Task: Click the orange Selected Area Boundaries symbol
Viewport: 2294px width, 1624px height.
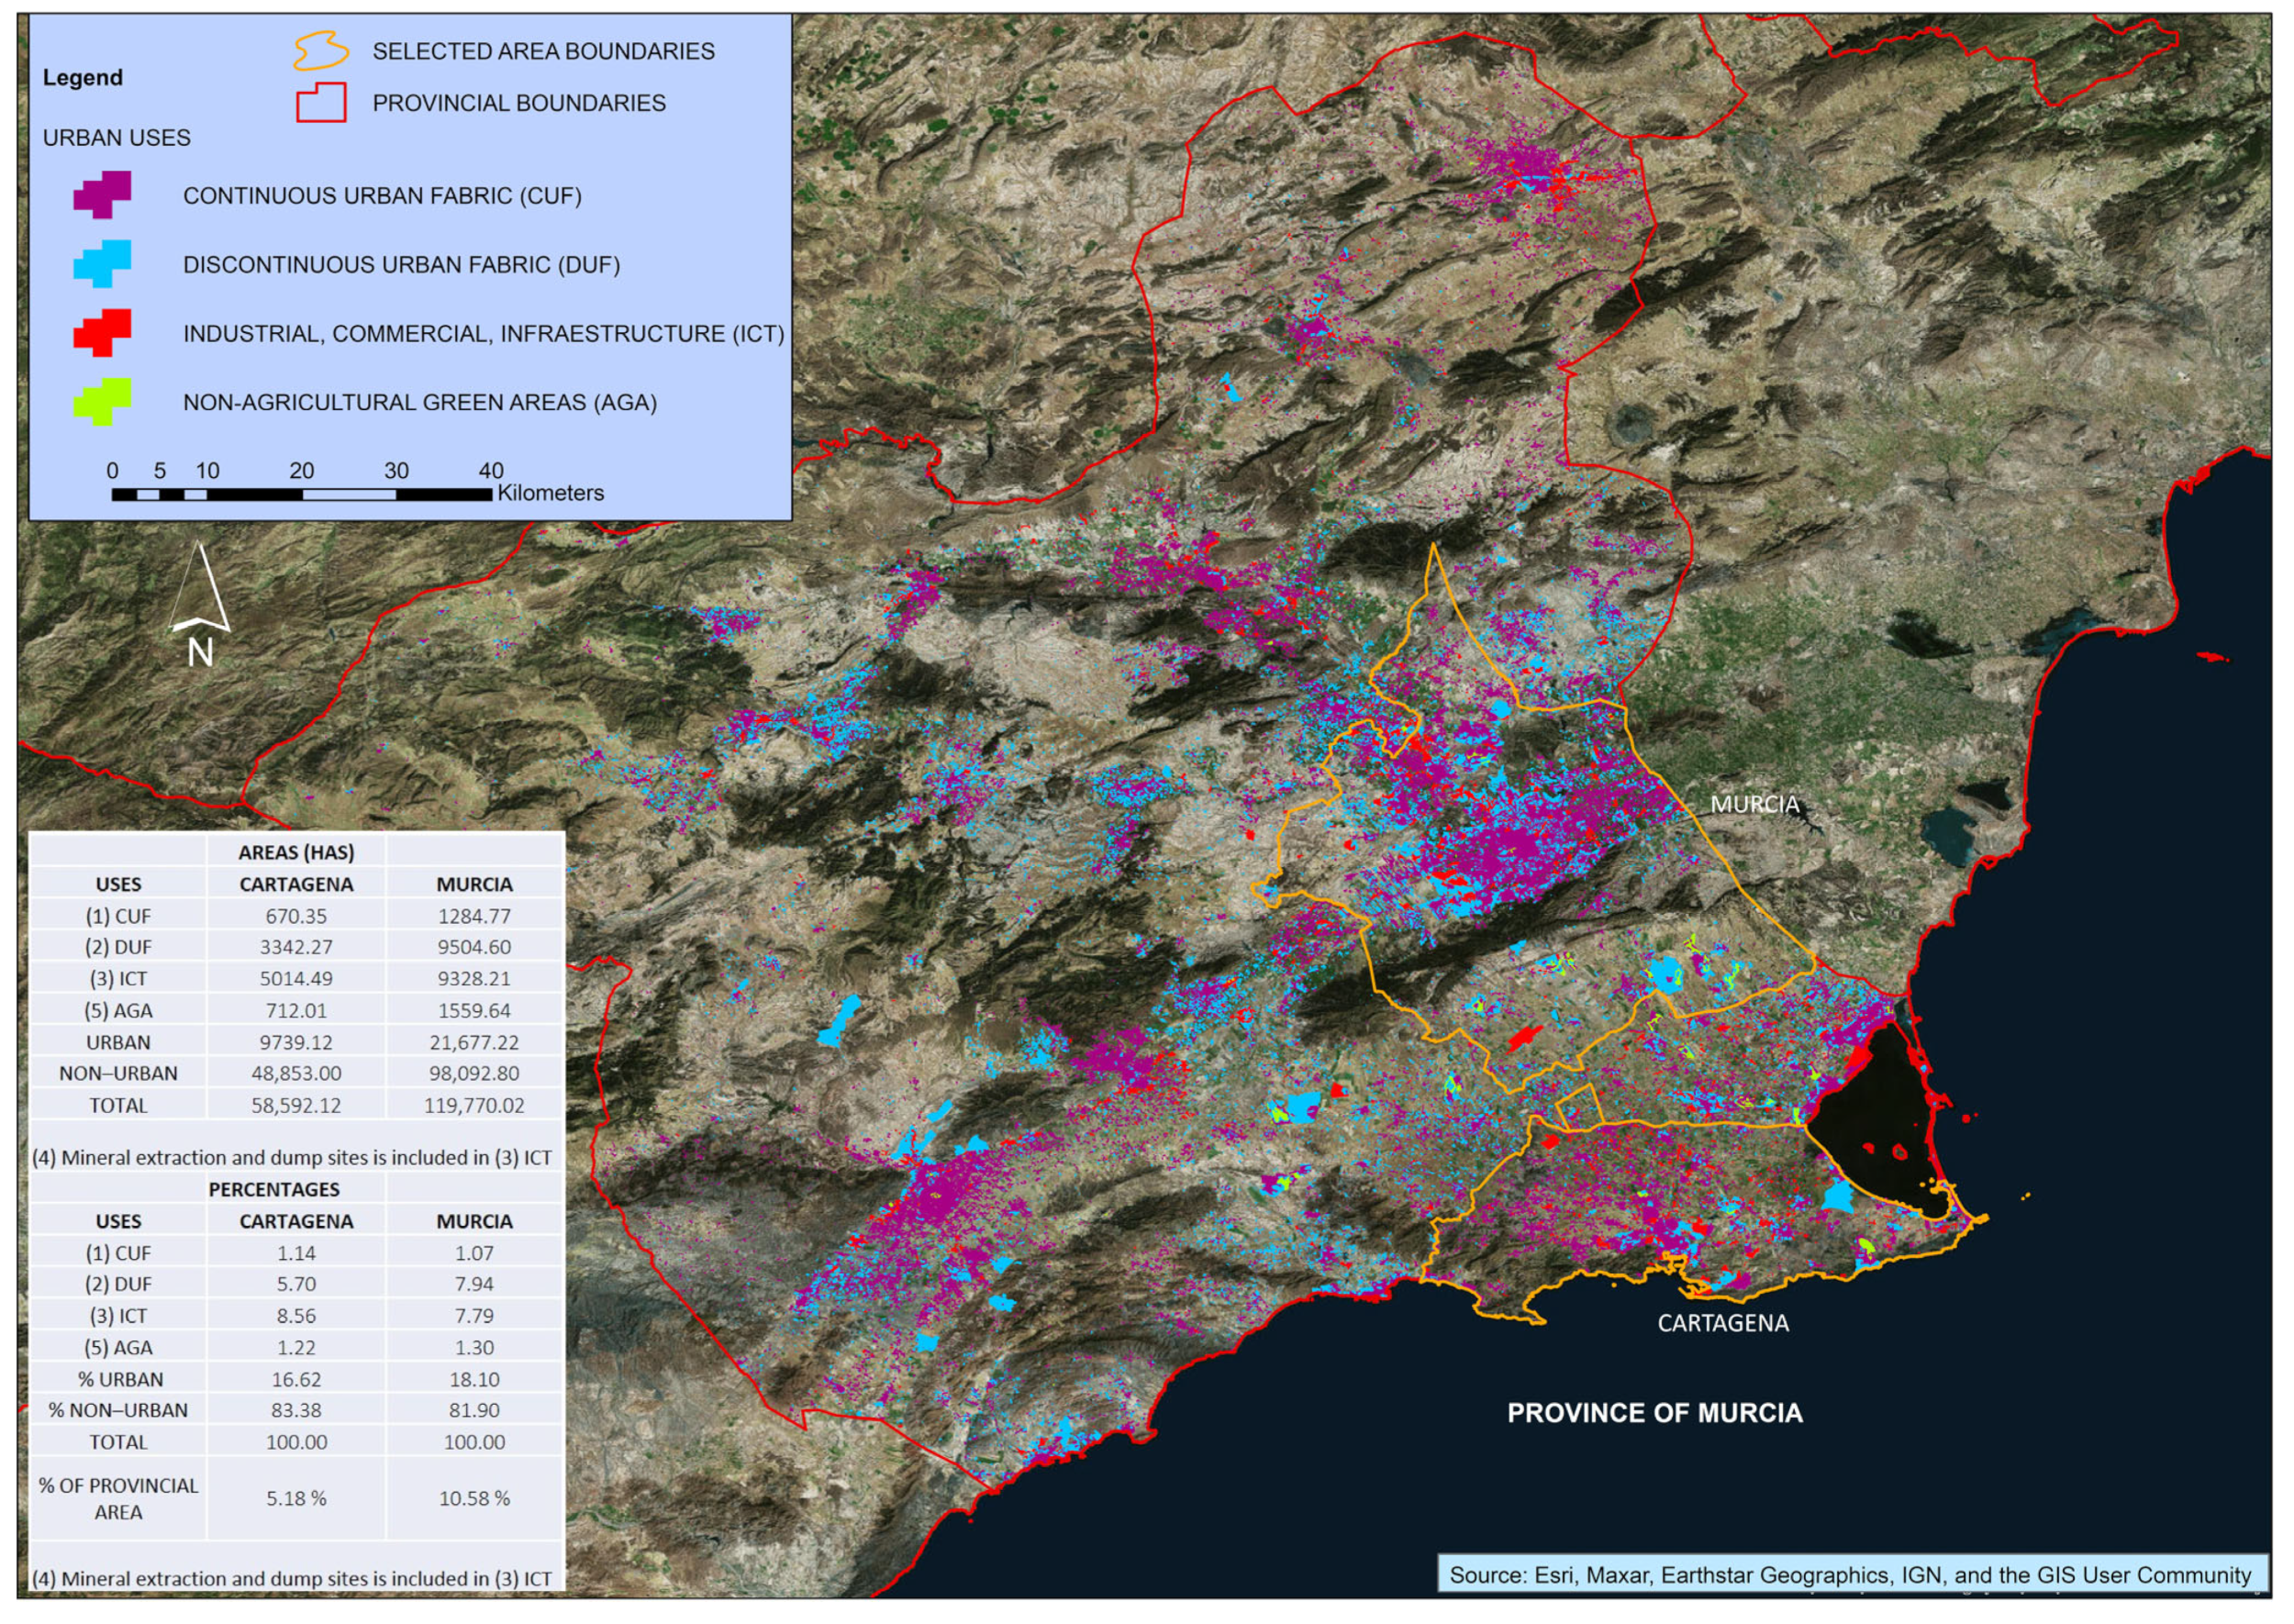Action: click(x=320, y=50)
